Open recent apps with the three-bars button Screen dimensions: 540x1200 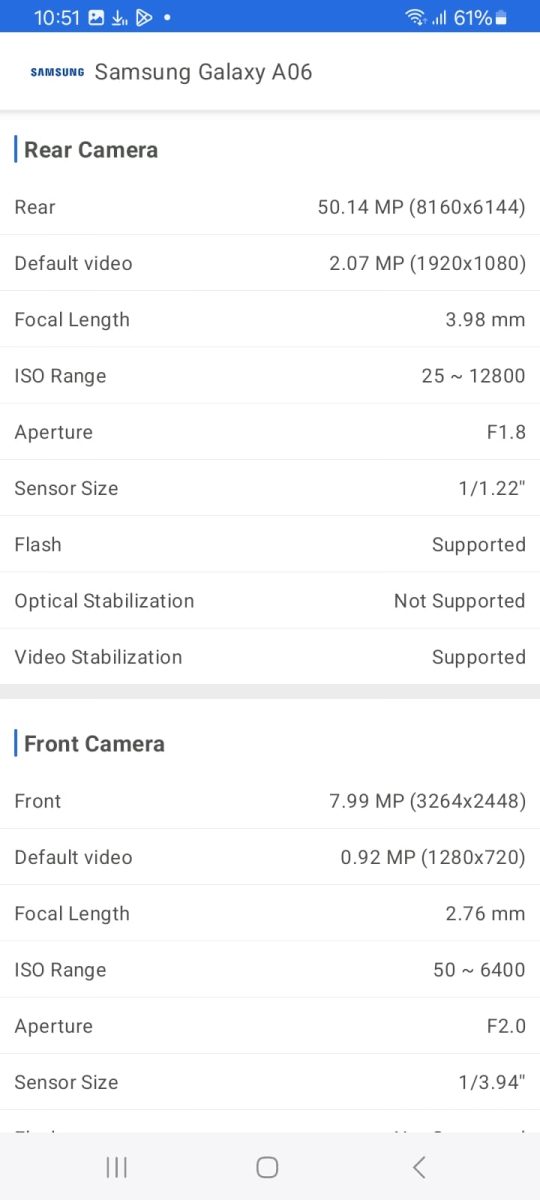pos(116,1166)
